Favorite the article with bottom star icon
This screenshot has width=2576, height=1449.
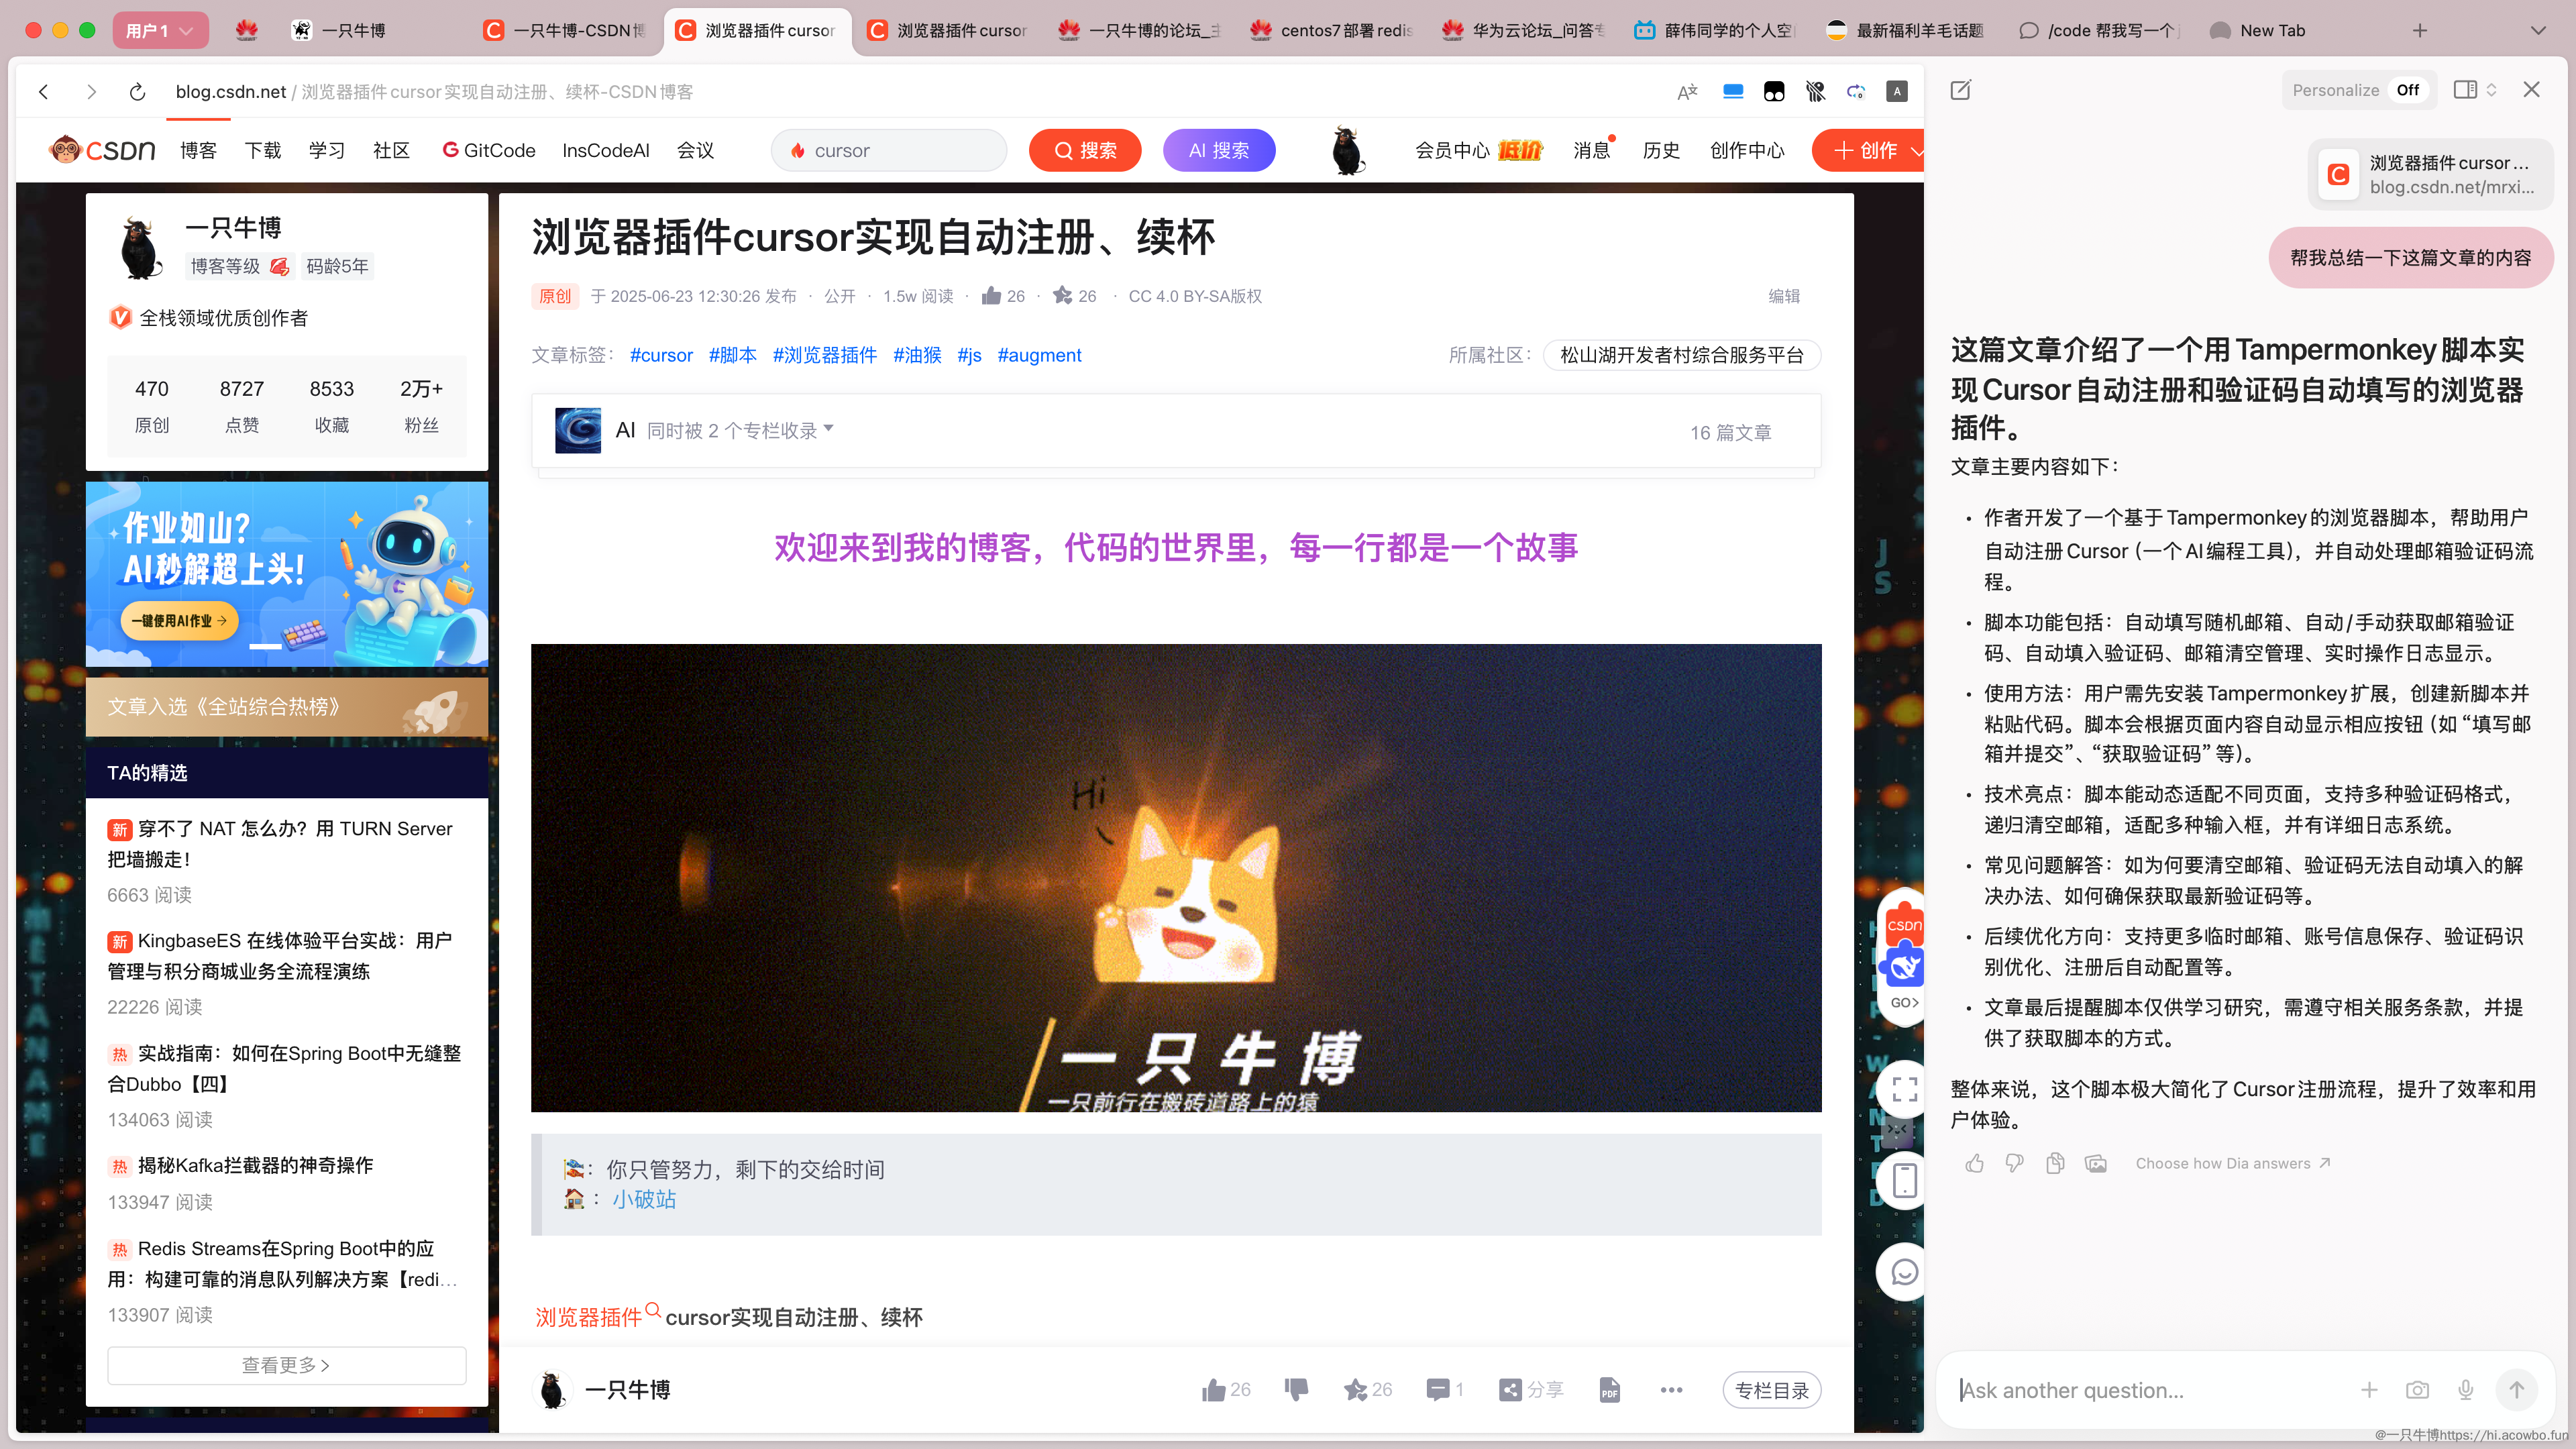point(1368,1389)
